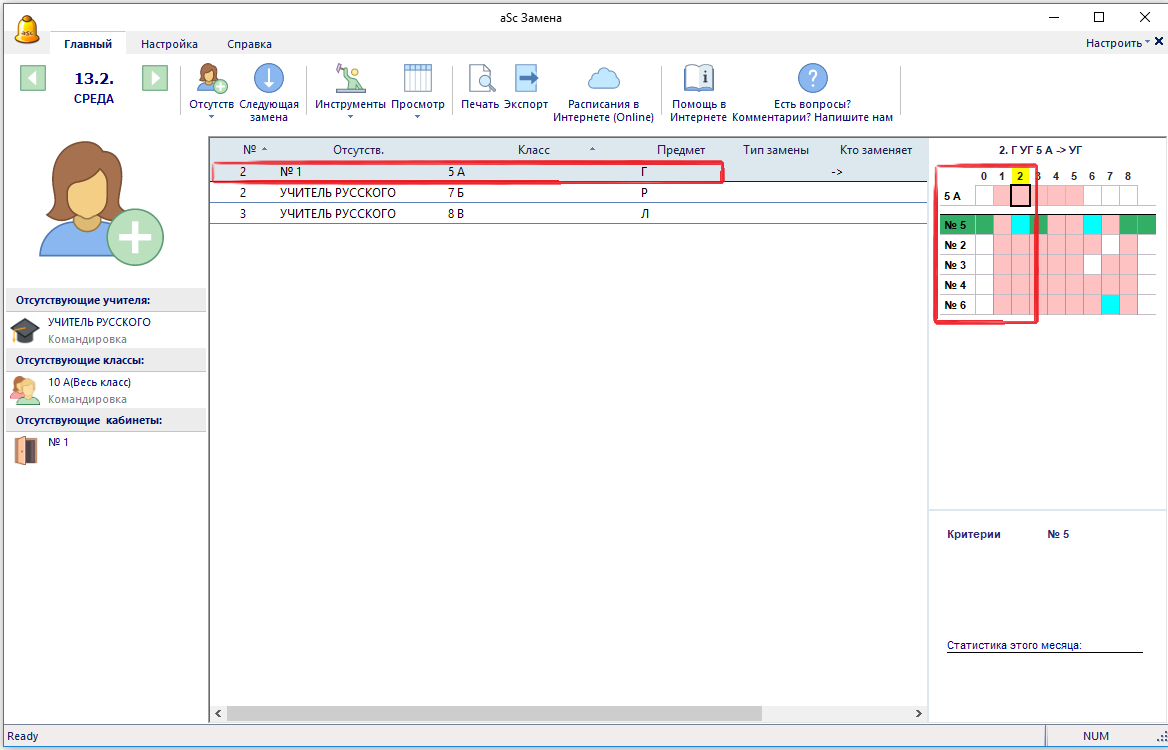Open Помощь в Интернете help icon

[698, 79]
